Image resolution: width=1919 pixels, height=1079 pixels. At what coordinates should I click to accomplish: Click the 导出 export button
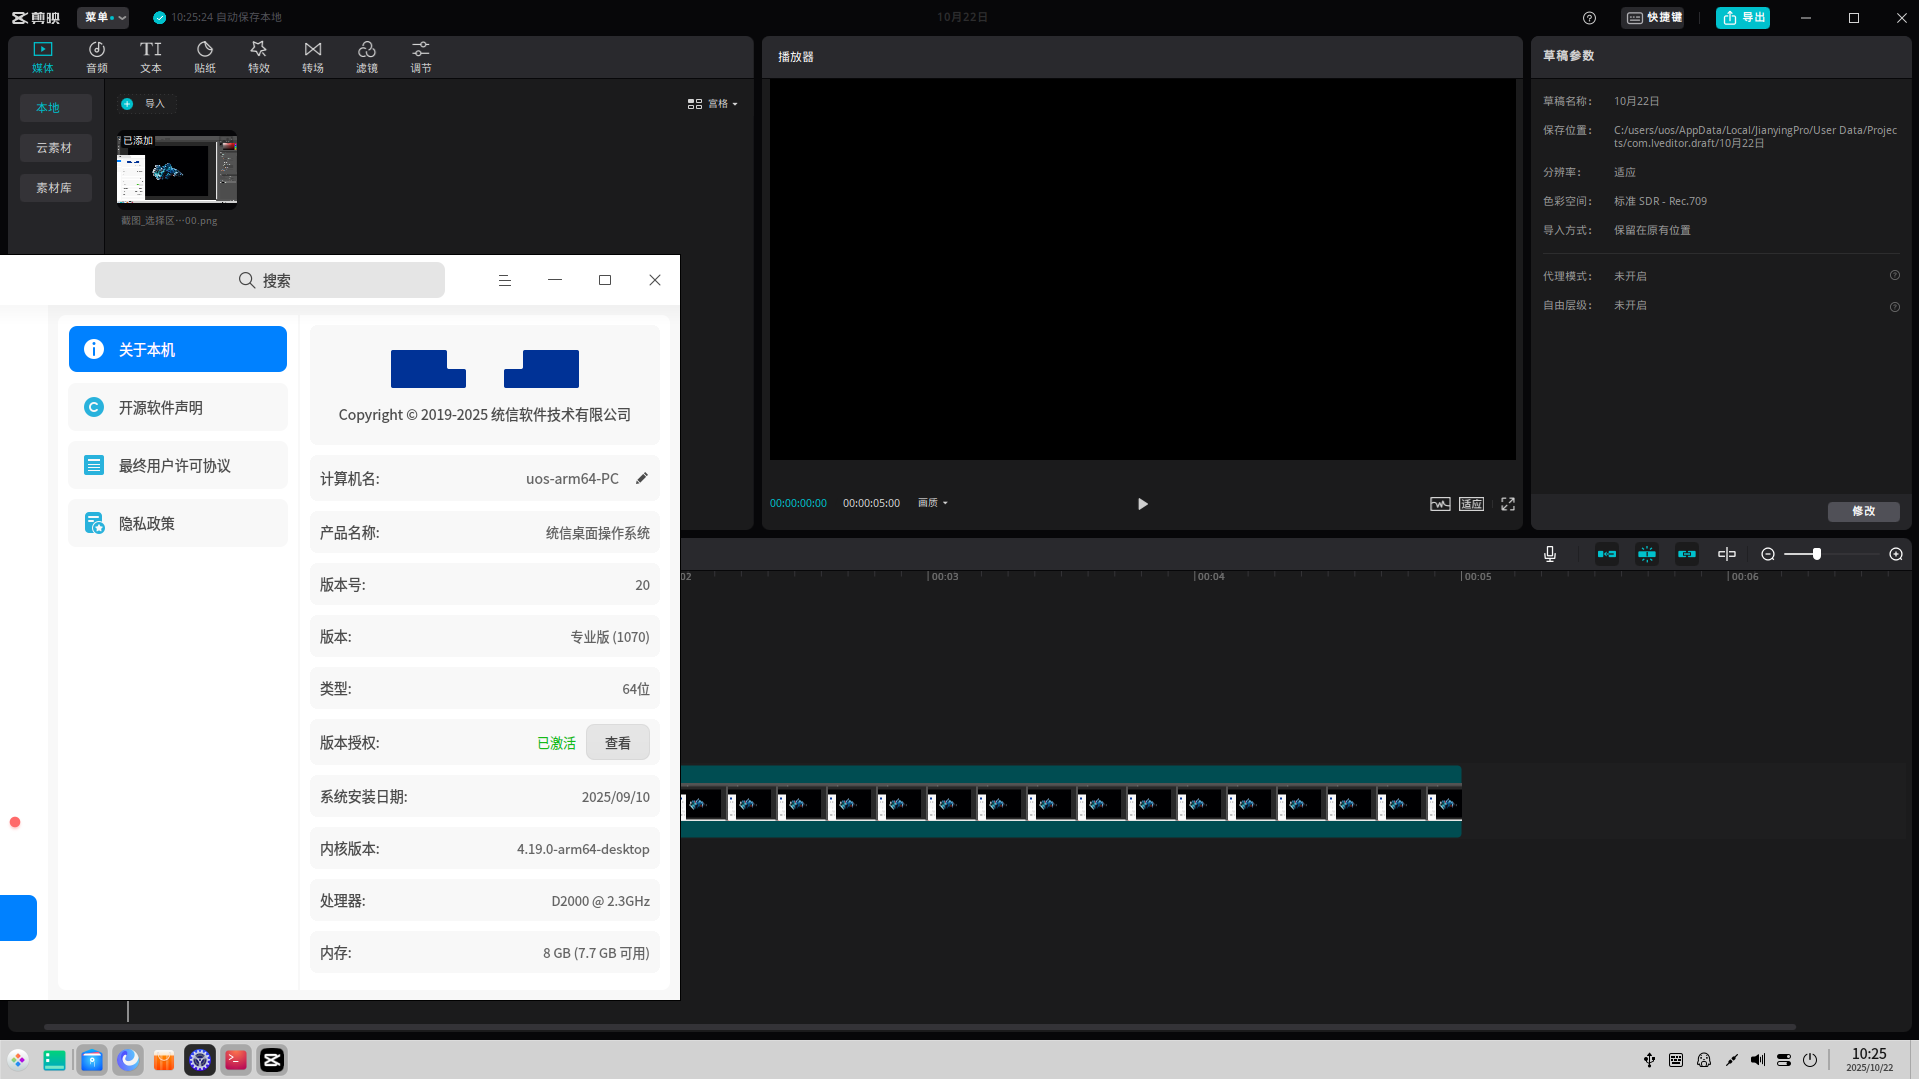click(1743, 17)
